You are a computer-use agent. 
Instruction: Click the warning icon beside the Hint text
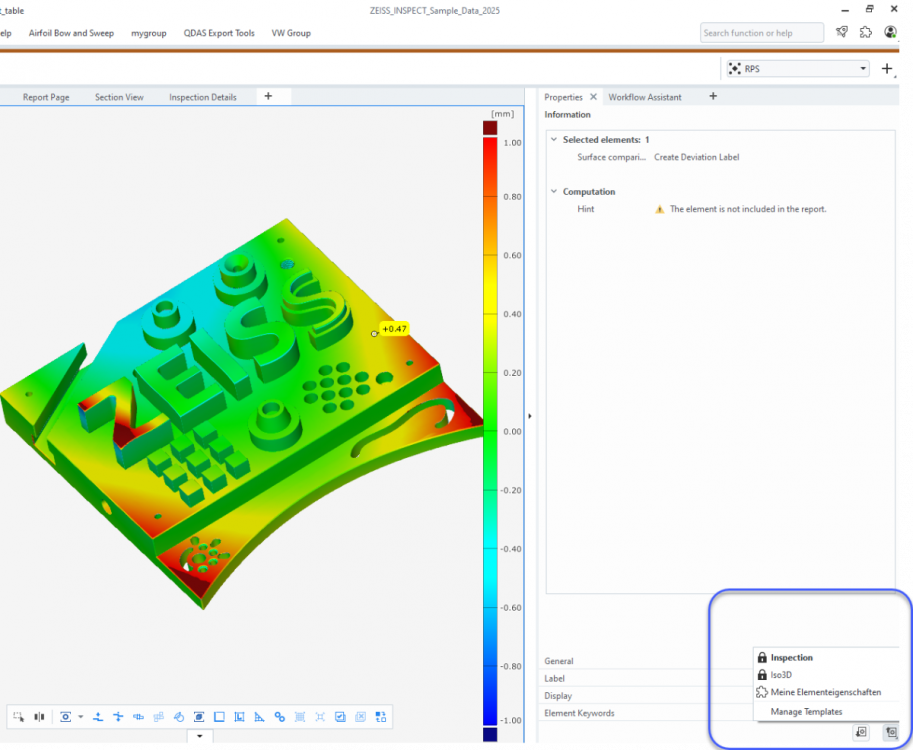(x=659, y=209)
